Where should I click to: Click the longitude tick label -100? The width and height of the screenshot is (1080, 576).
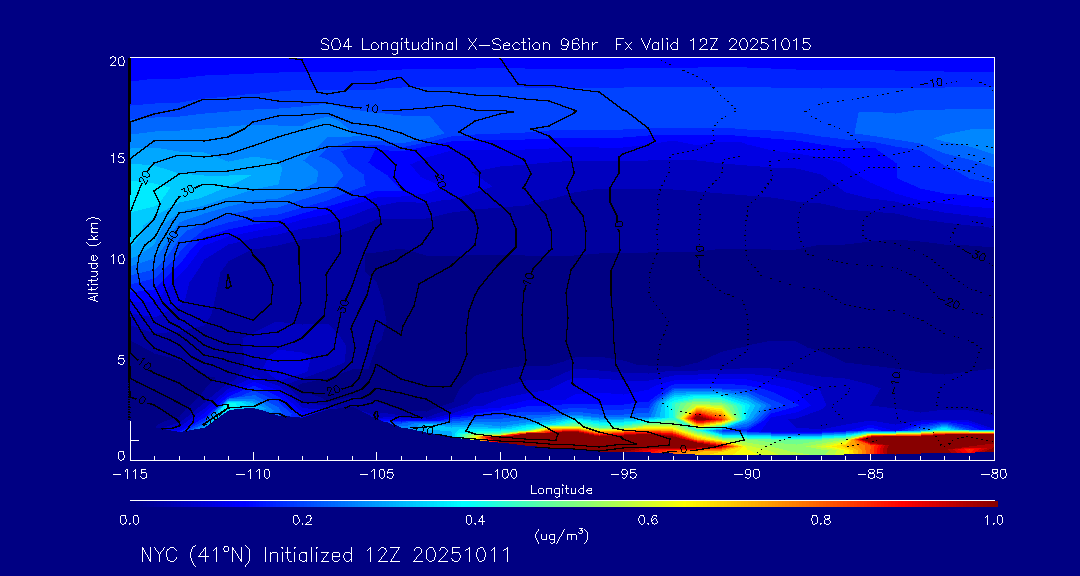point(500,474)
